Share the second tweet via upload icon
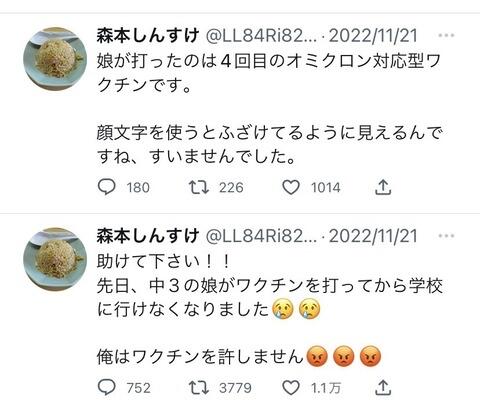 coord(383,387)
